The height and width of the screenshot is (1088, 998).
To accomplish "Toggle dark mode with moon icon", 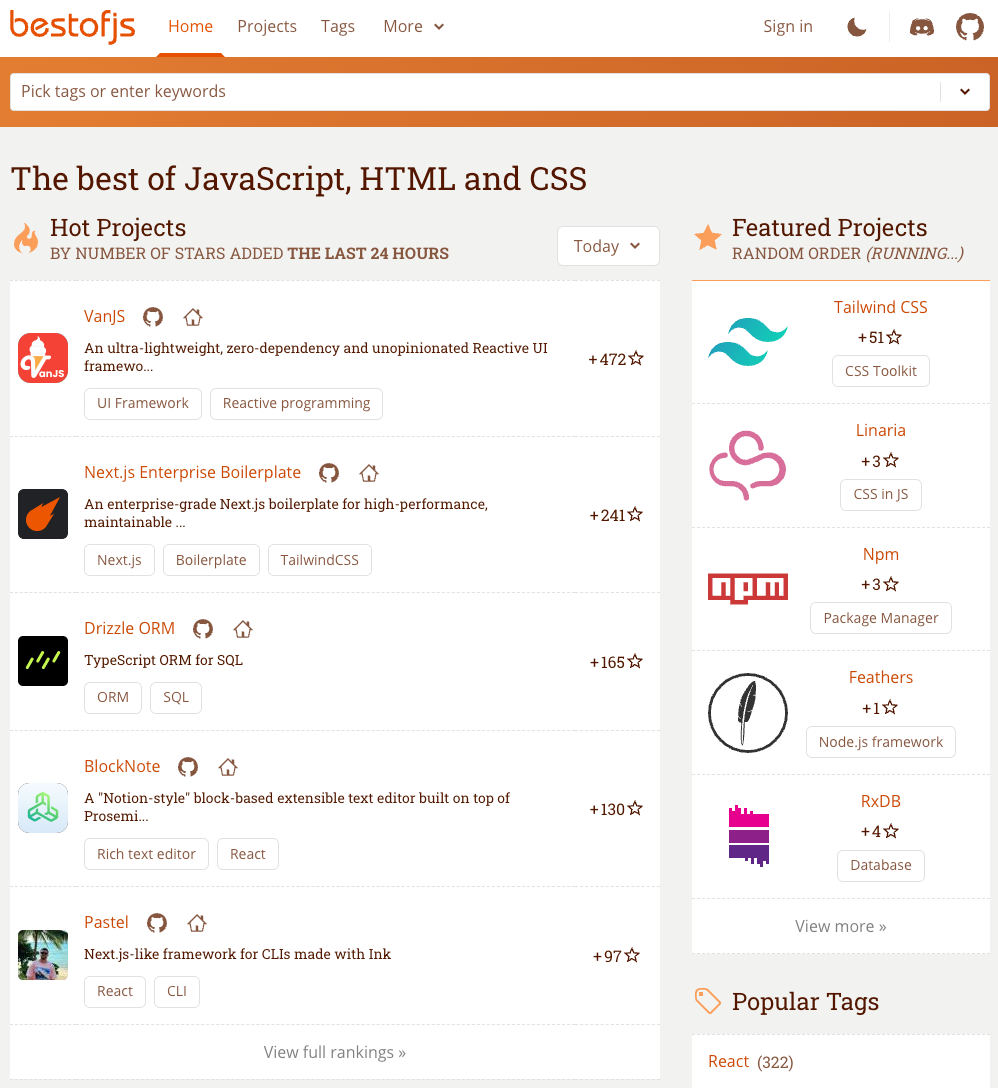I will (x=857, y=27).
